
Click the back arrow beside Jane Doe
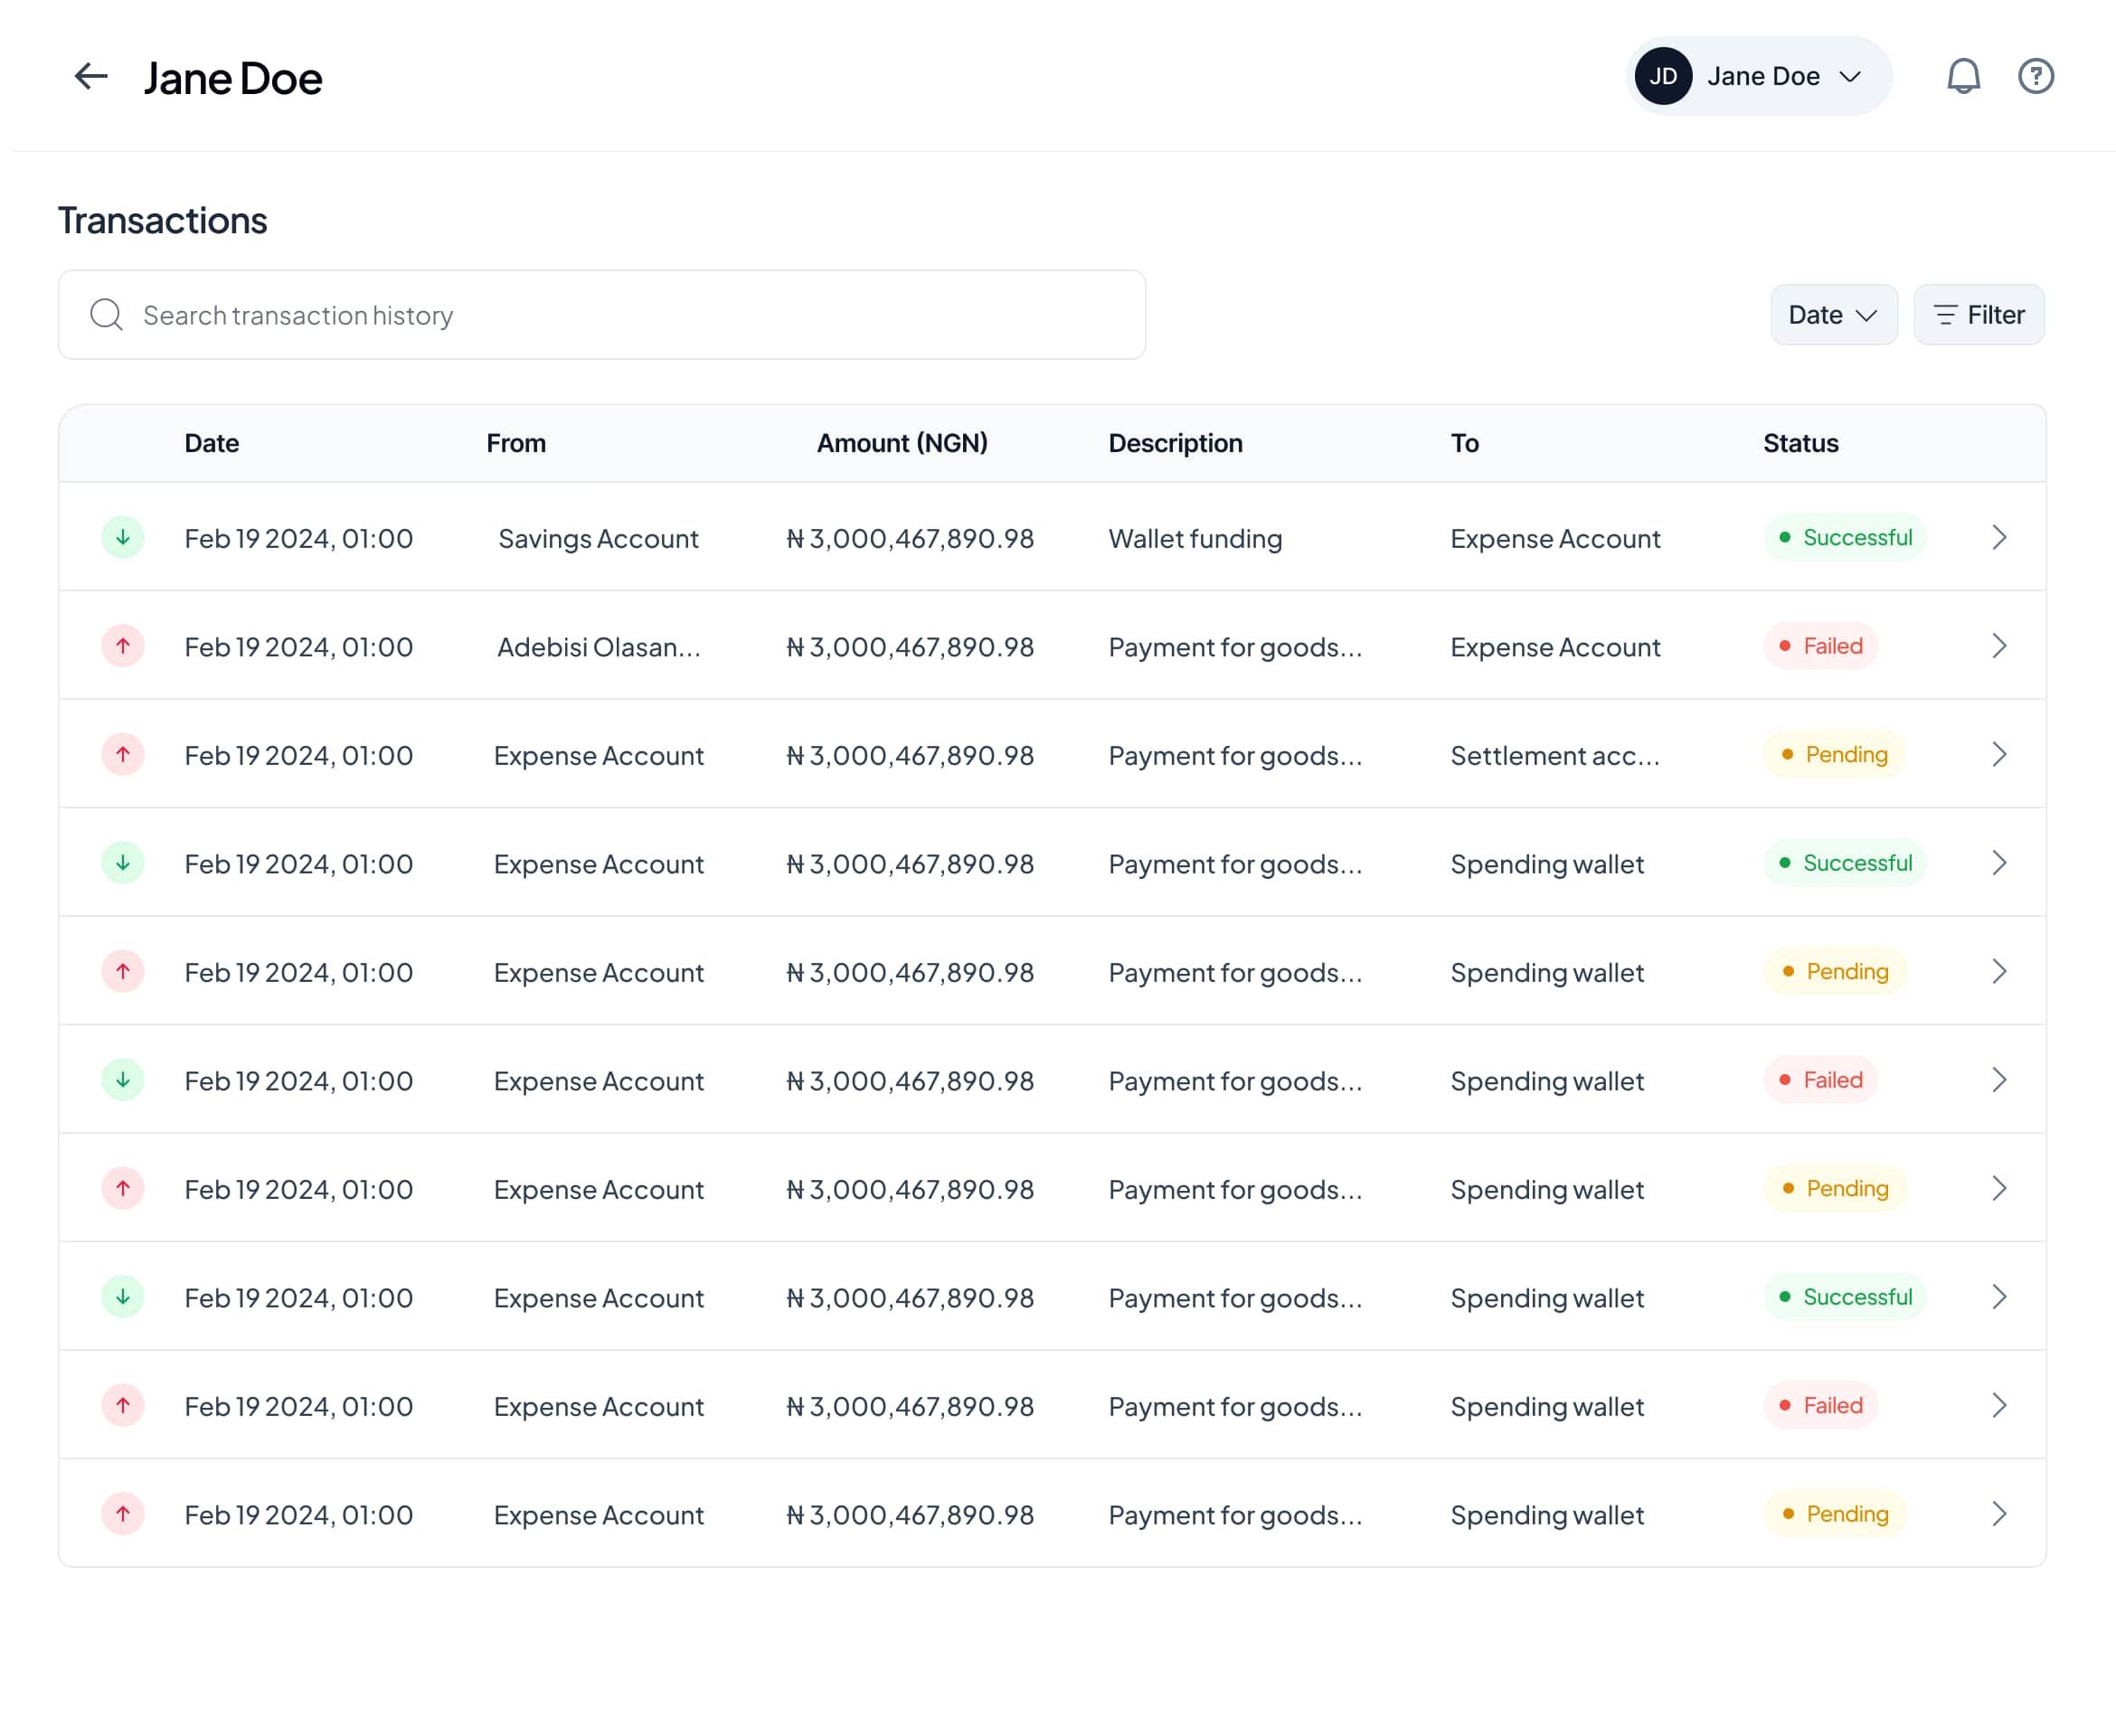(x=91, y=76)
